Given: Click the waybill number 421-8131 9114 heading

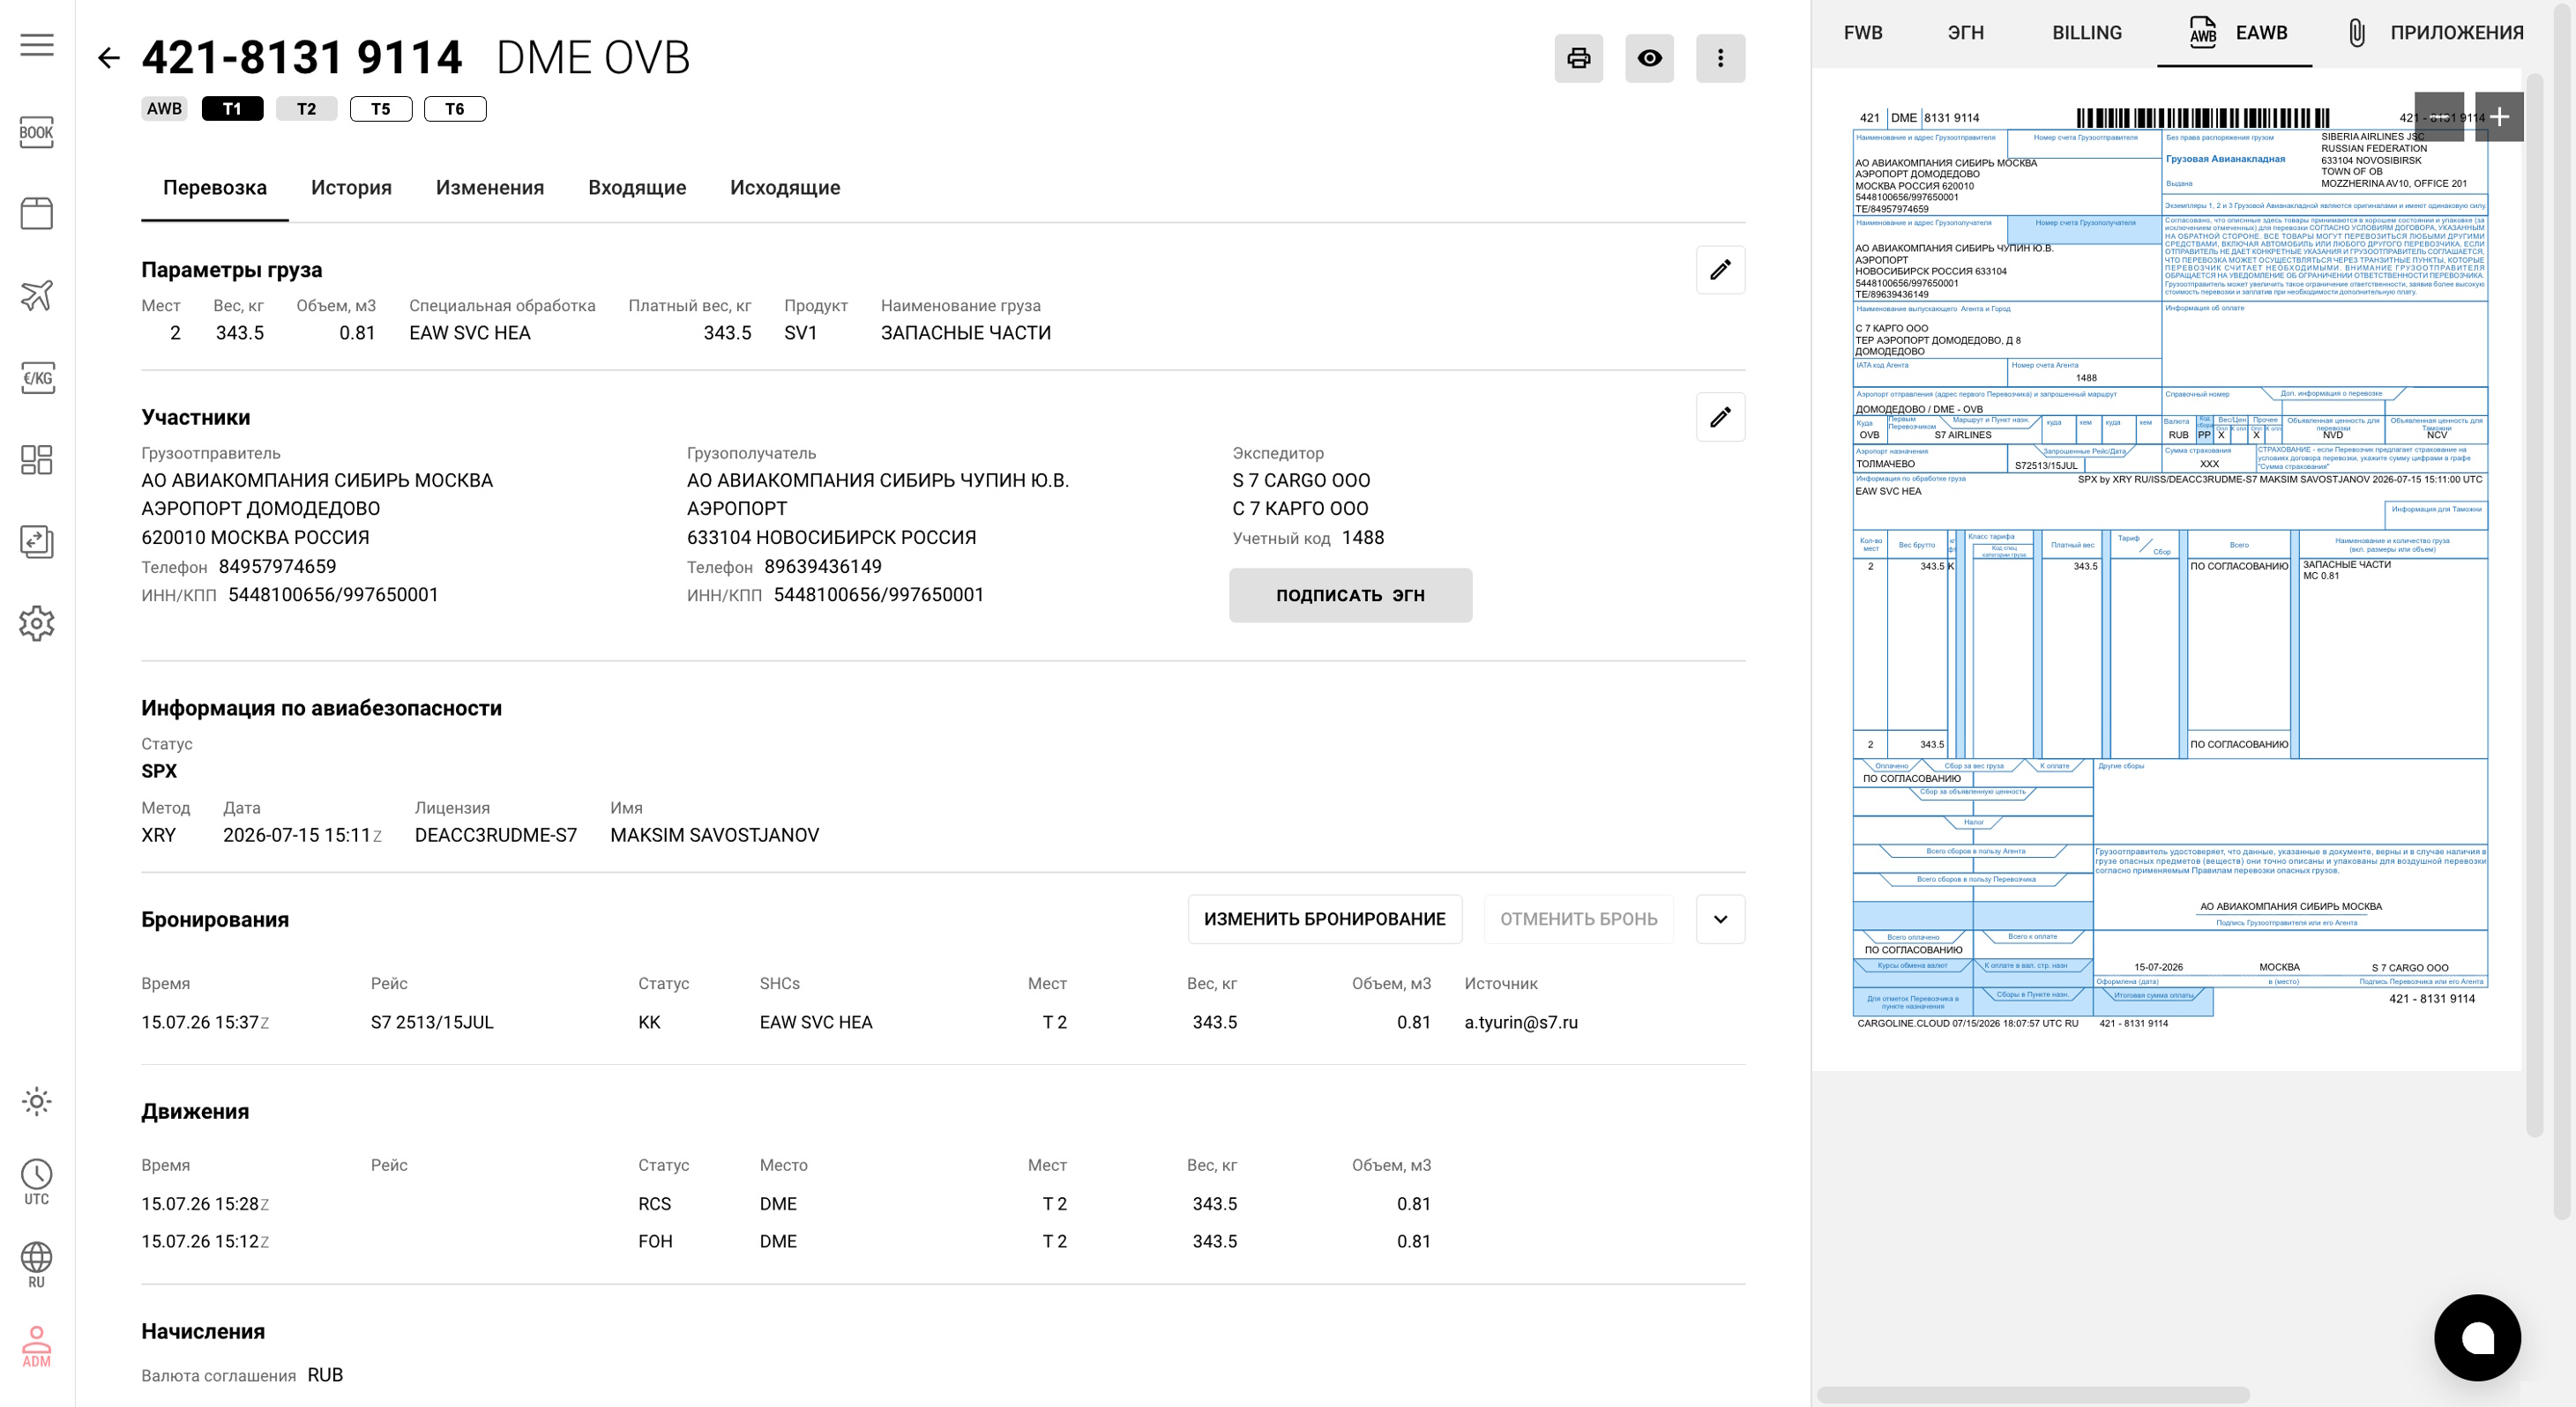Looking at the screenshot, I should pyautogui.click(x=302, y=58).
